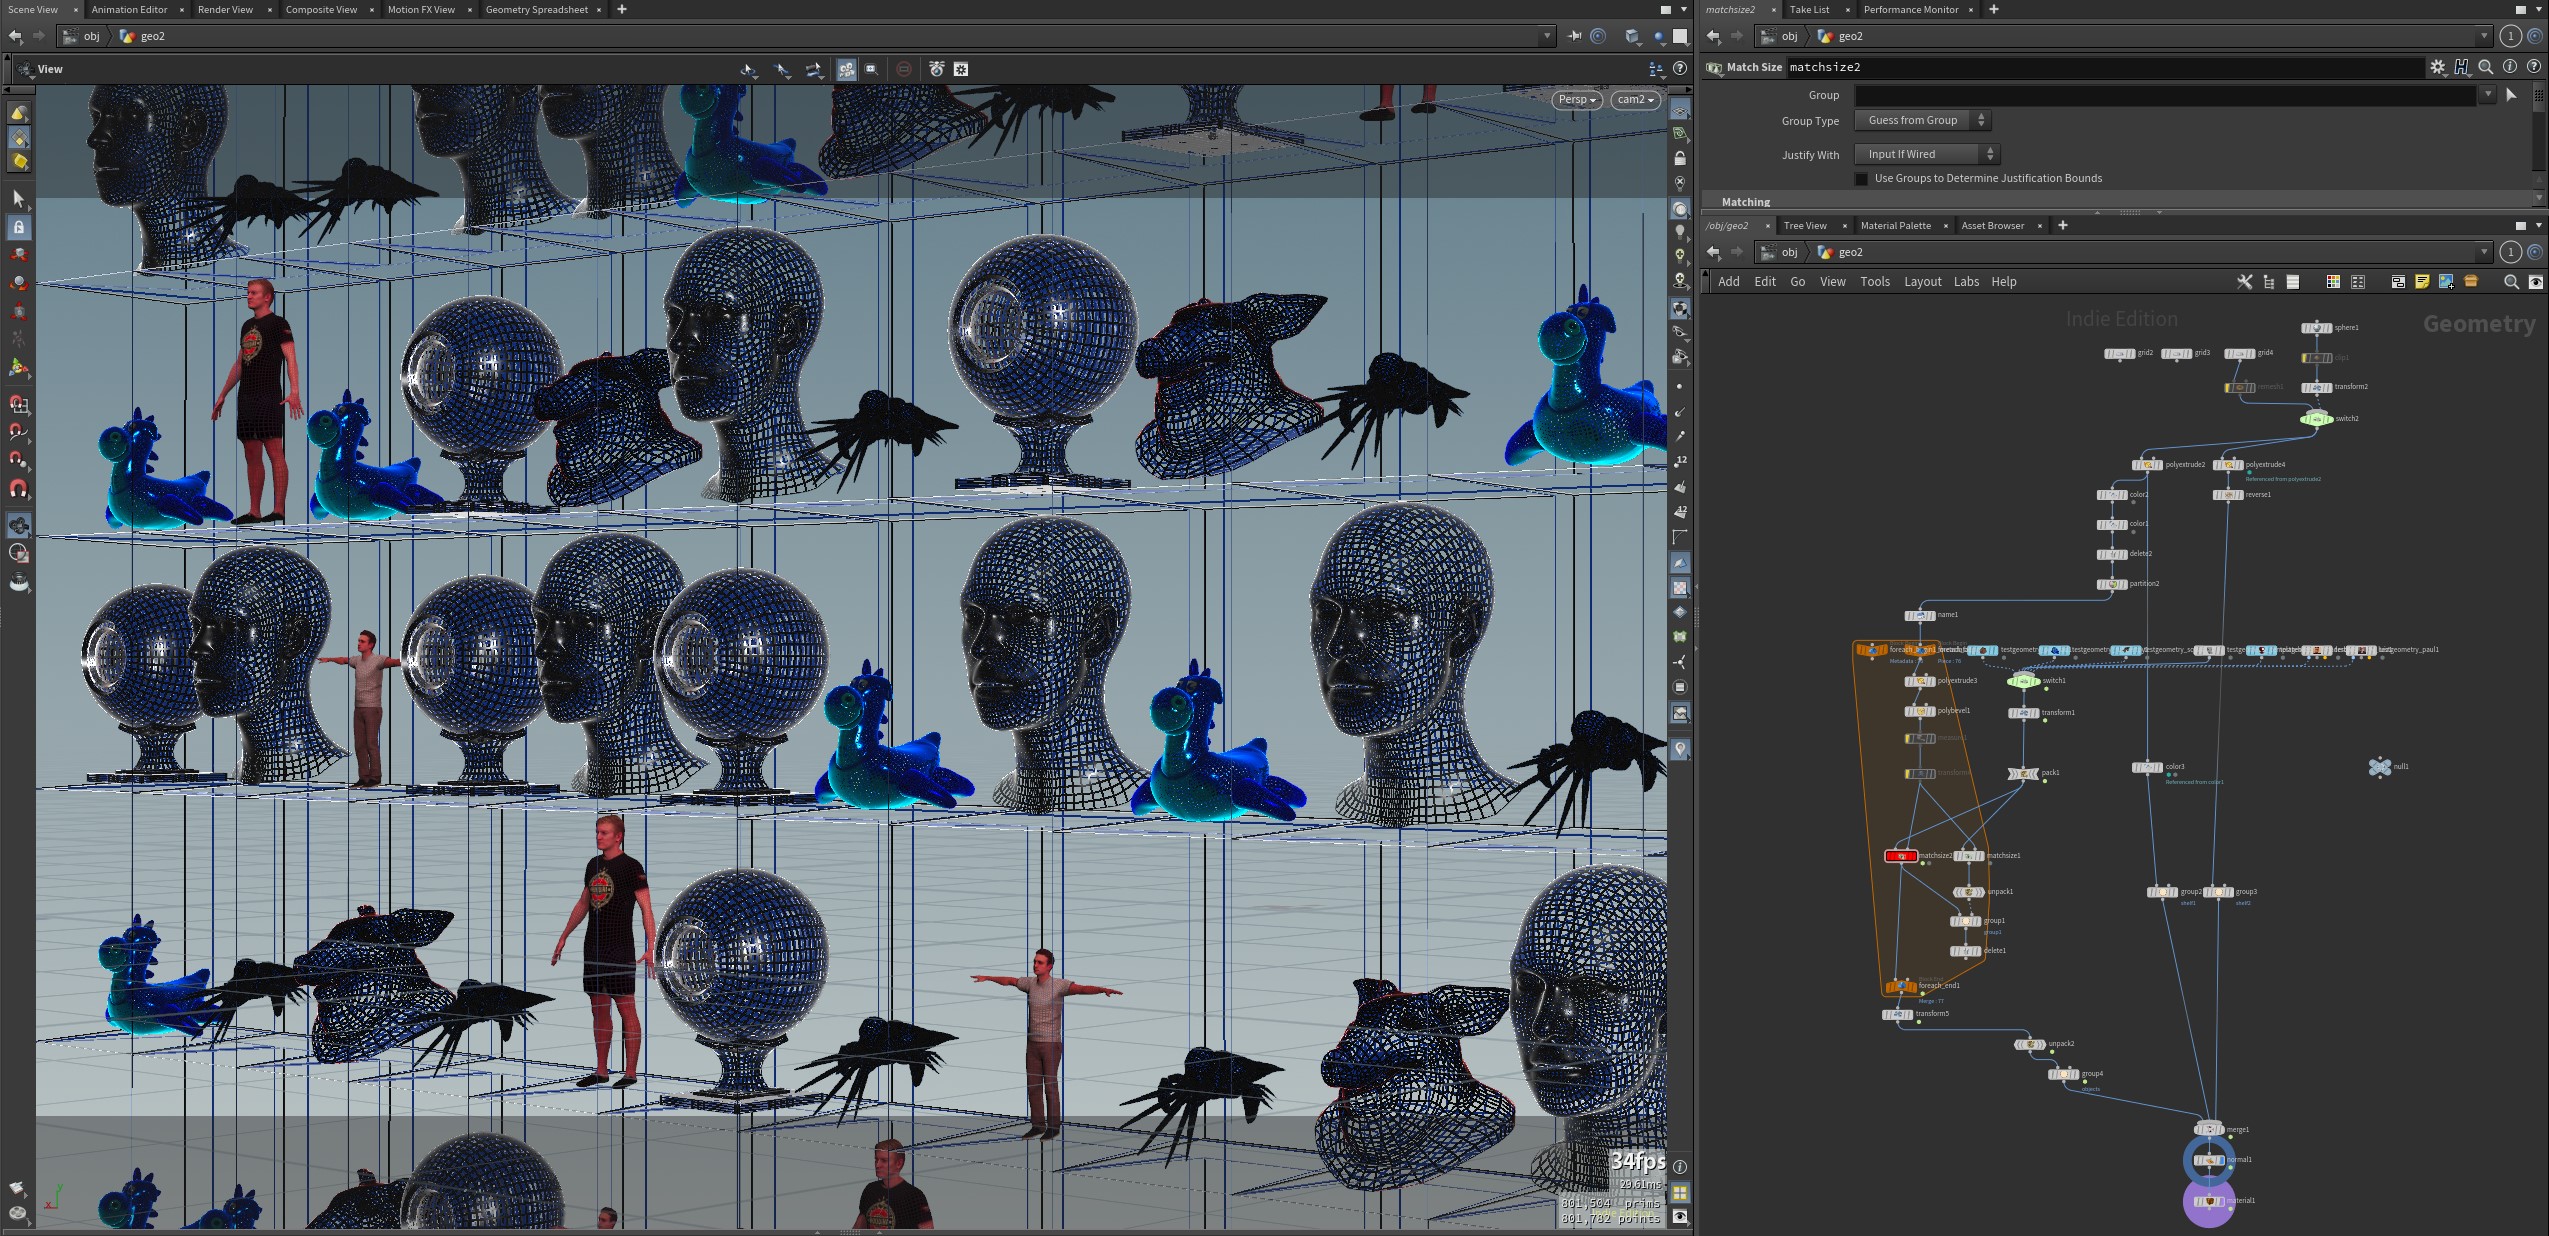Toggle the Secure Selection lock icon
2549x1236 pixels.
19,228
